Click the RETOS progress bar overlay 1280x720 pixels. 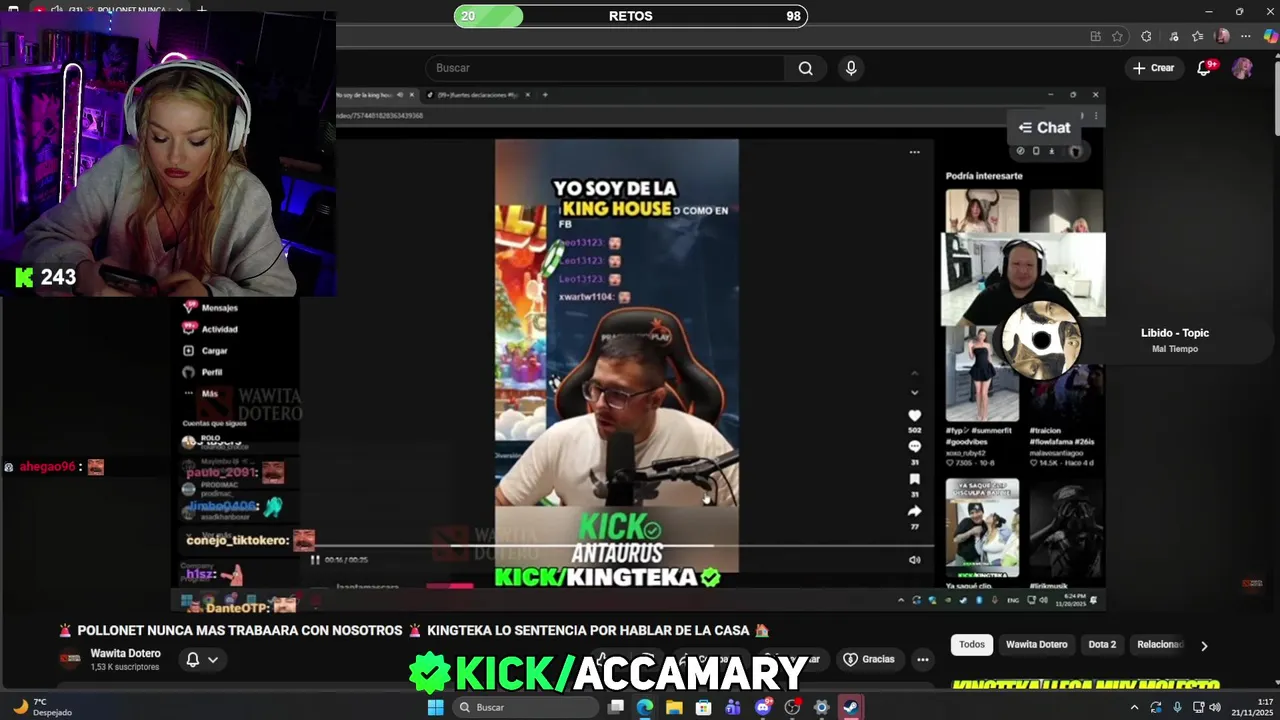630,16
